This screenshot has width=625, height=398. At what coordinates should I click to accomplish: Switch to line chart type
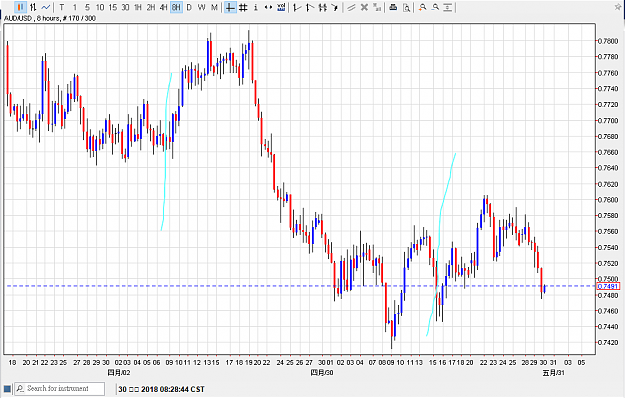coord(46,7)
